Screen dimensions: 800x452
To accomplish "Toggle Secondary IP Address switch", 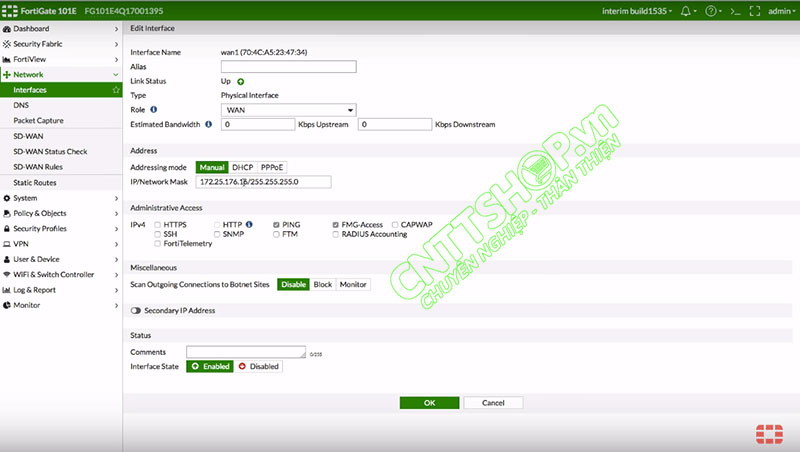I will tap(135, 310).
